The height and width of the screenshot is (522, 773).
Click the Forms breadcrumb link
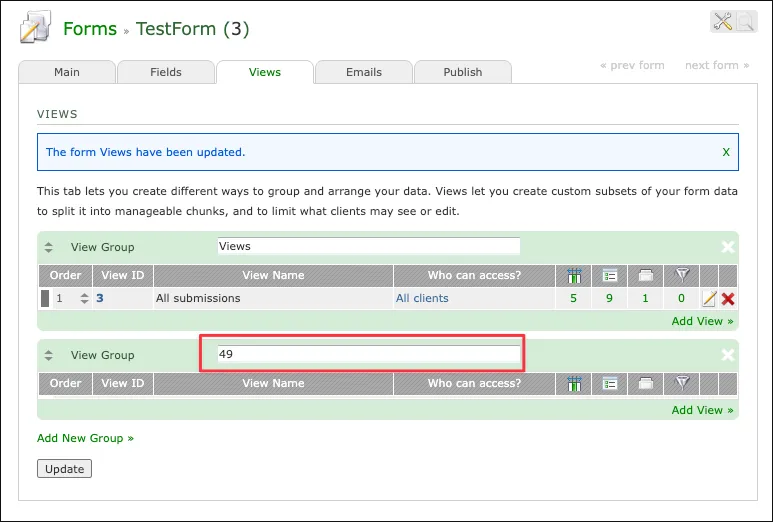click(89, 28)
